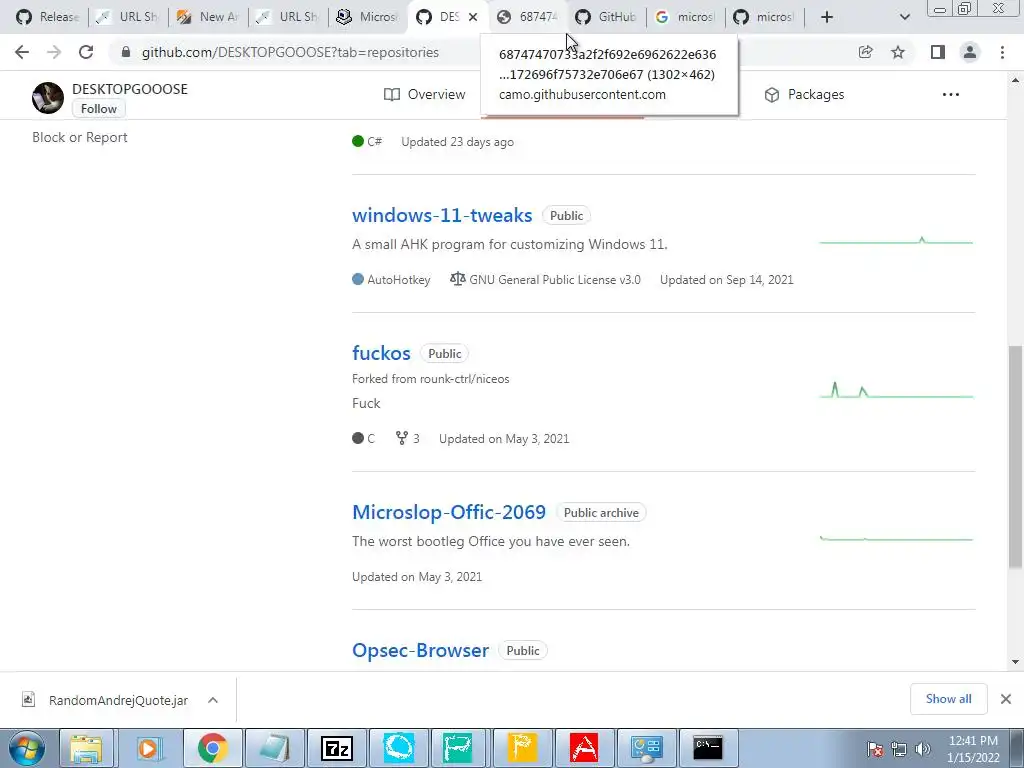
Task: Switch to the Release tab
Action: [47, 17]
